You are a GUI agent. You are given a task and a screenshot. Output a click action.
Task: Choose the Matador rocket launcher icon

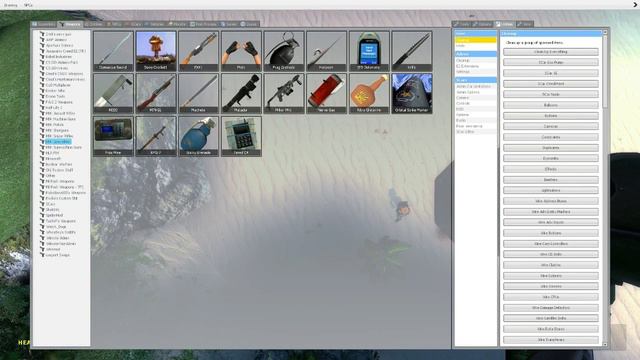[x=241, y=93]
